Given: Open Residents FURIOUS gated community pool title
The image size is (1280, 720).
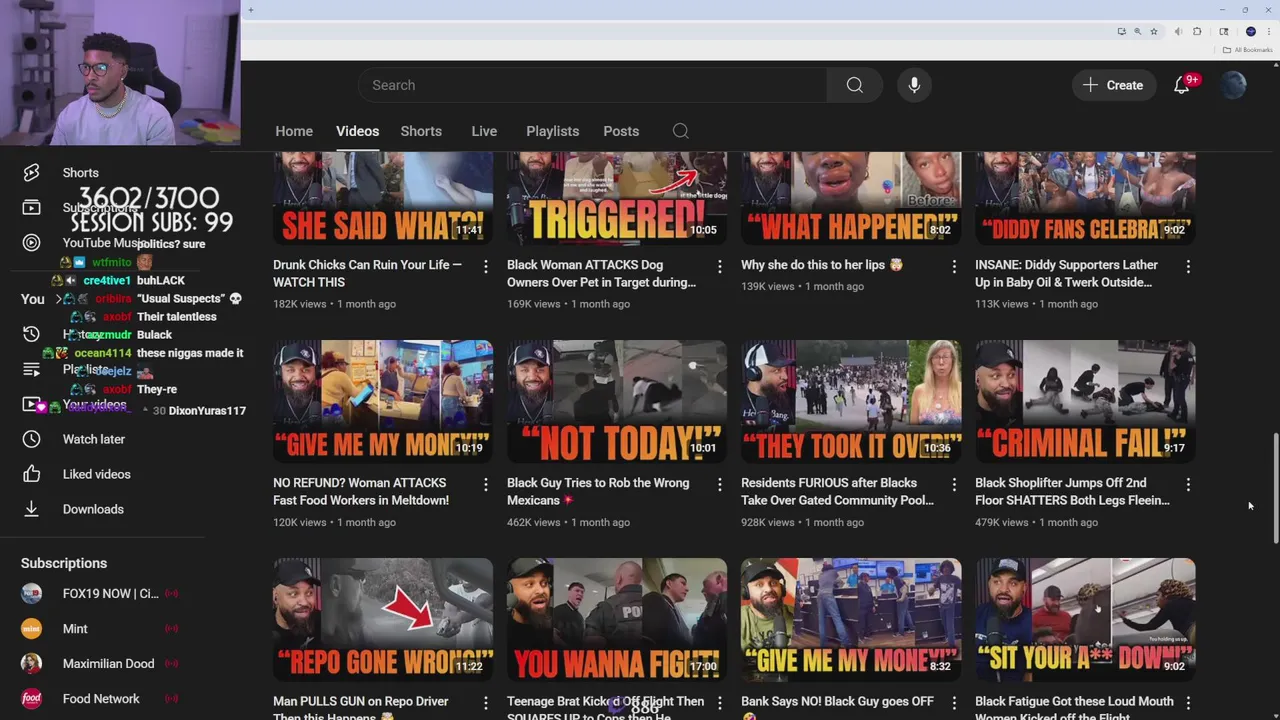Looking at the screenshot, I should pyautogui.click(x=837, y=492).
